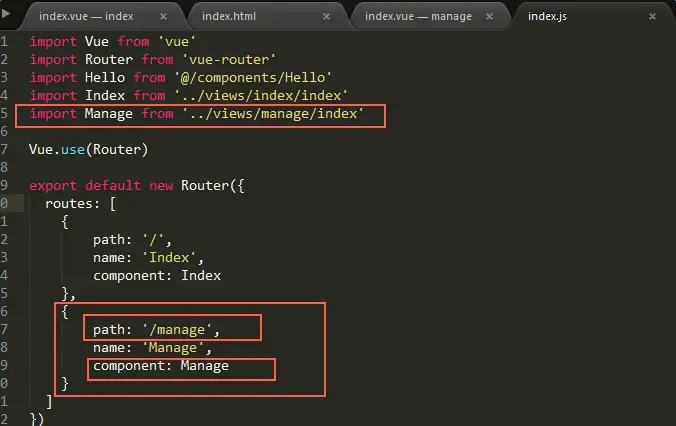Place cursor on Vue.use(Router) line

(88, 150)
